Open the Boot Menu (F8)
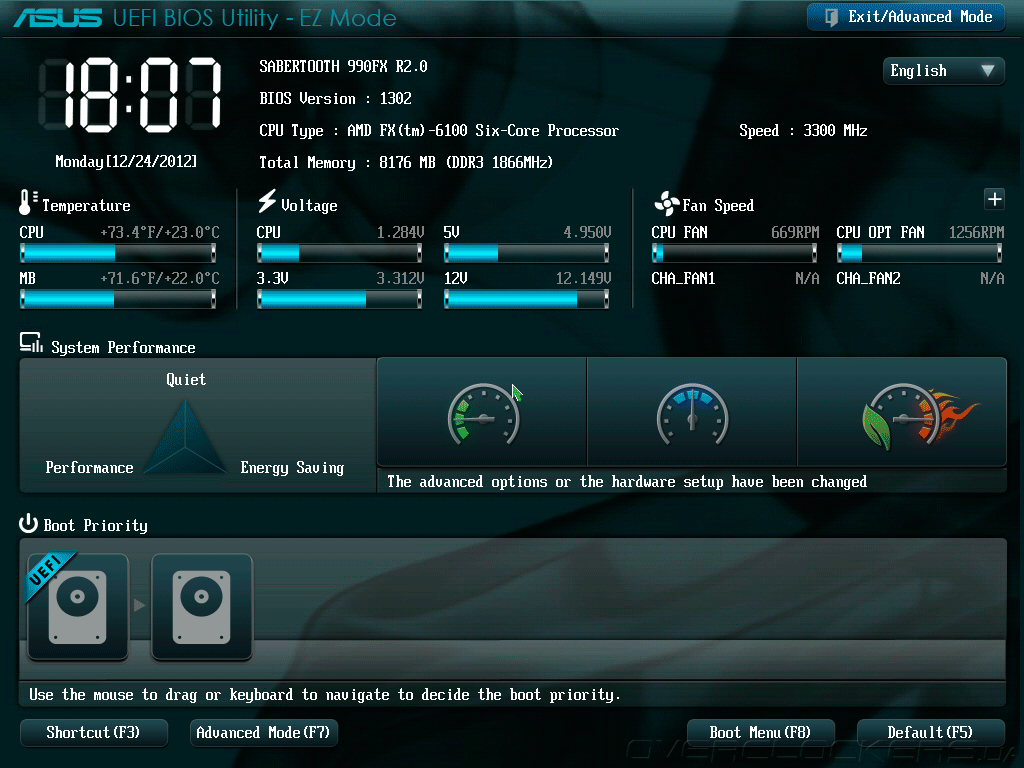The width and height of the screenshot is (1024, 768). [x=761, y=733]
